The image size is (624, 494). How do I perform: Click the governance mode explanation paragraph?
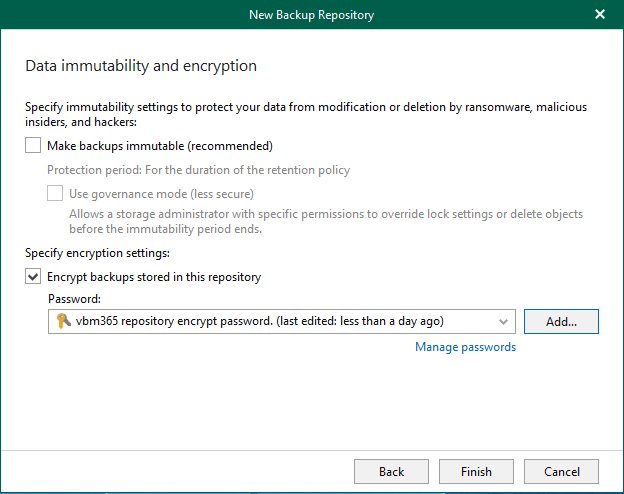pos(325,222)
